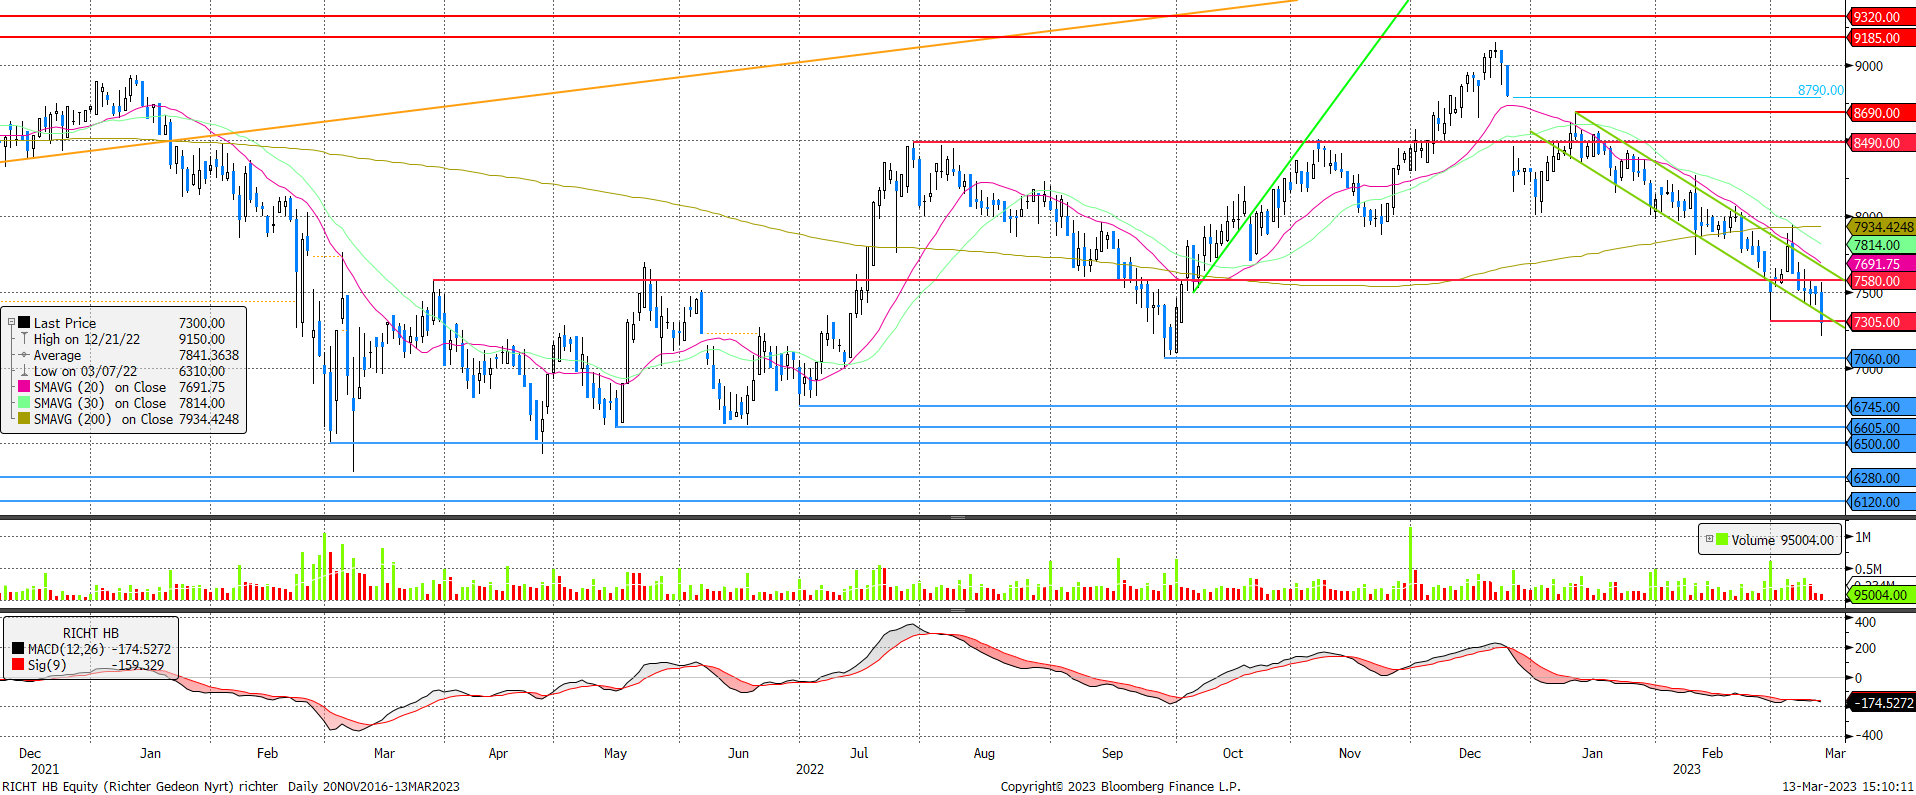Expand the Volume legend box

[1709, 539]
